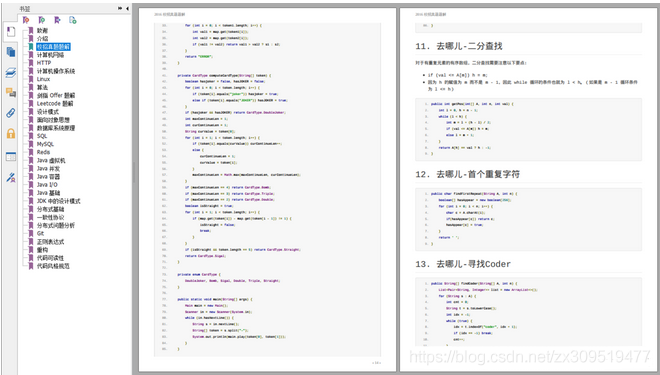This screenshot has width=660, height=375.
Task: Open the Java 容器 bookmark
Action: [48, 177]
